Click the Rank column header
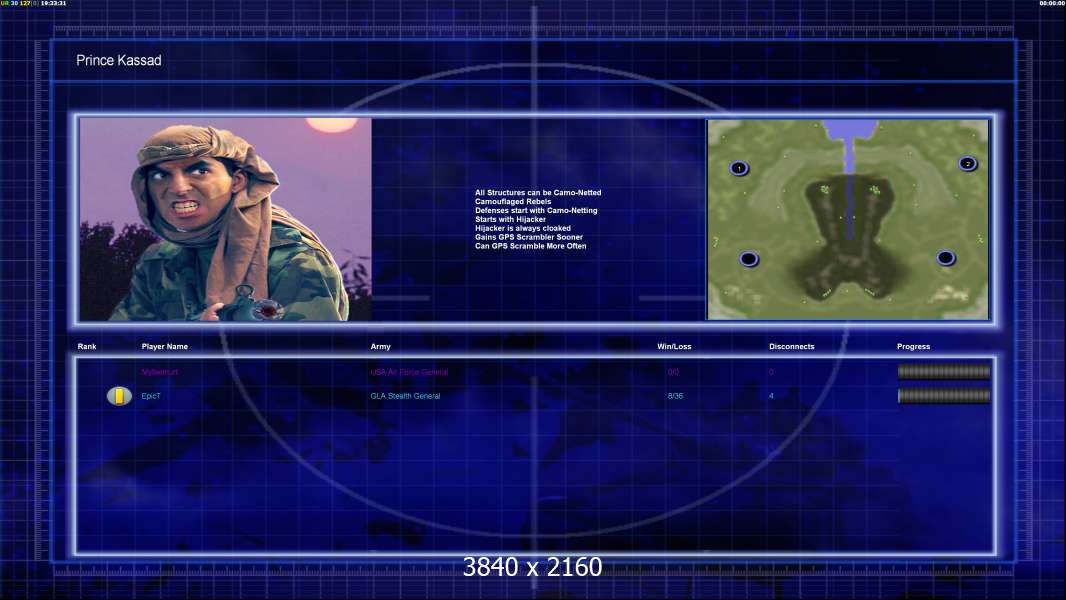 click(x=87, y=347)
